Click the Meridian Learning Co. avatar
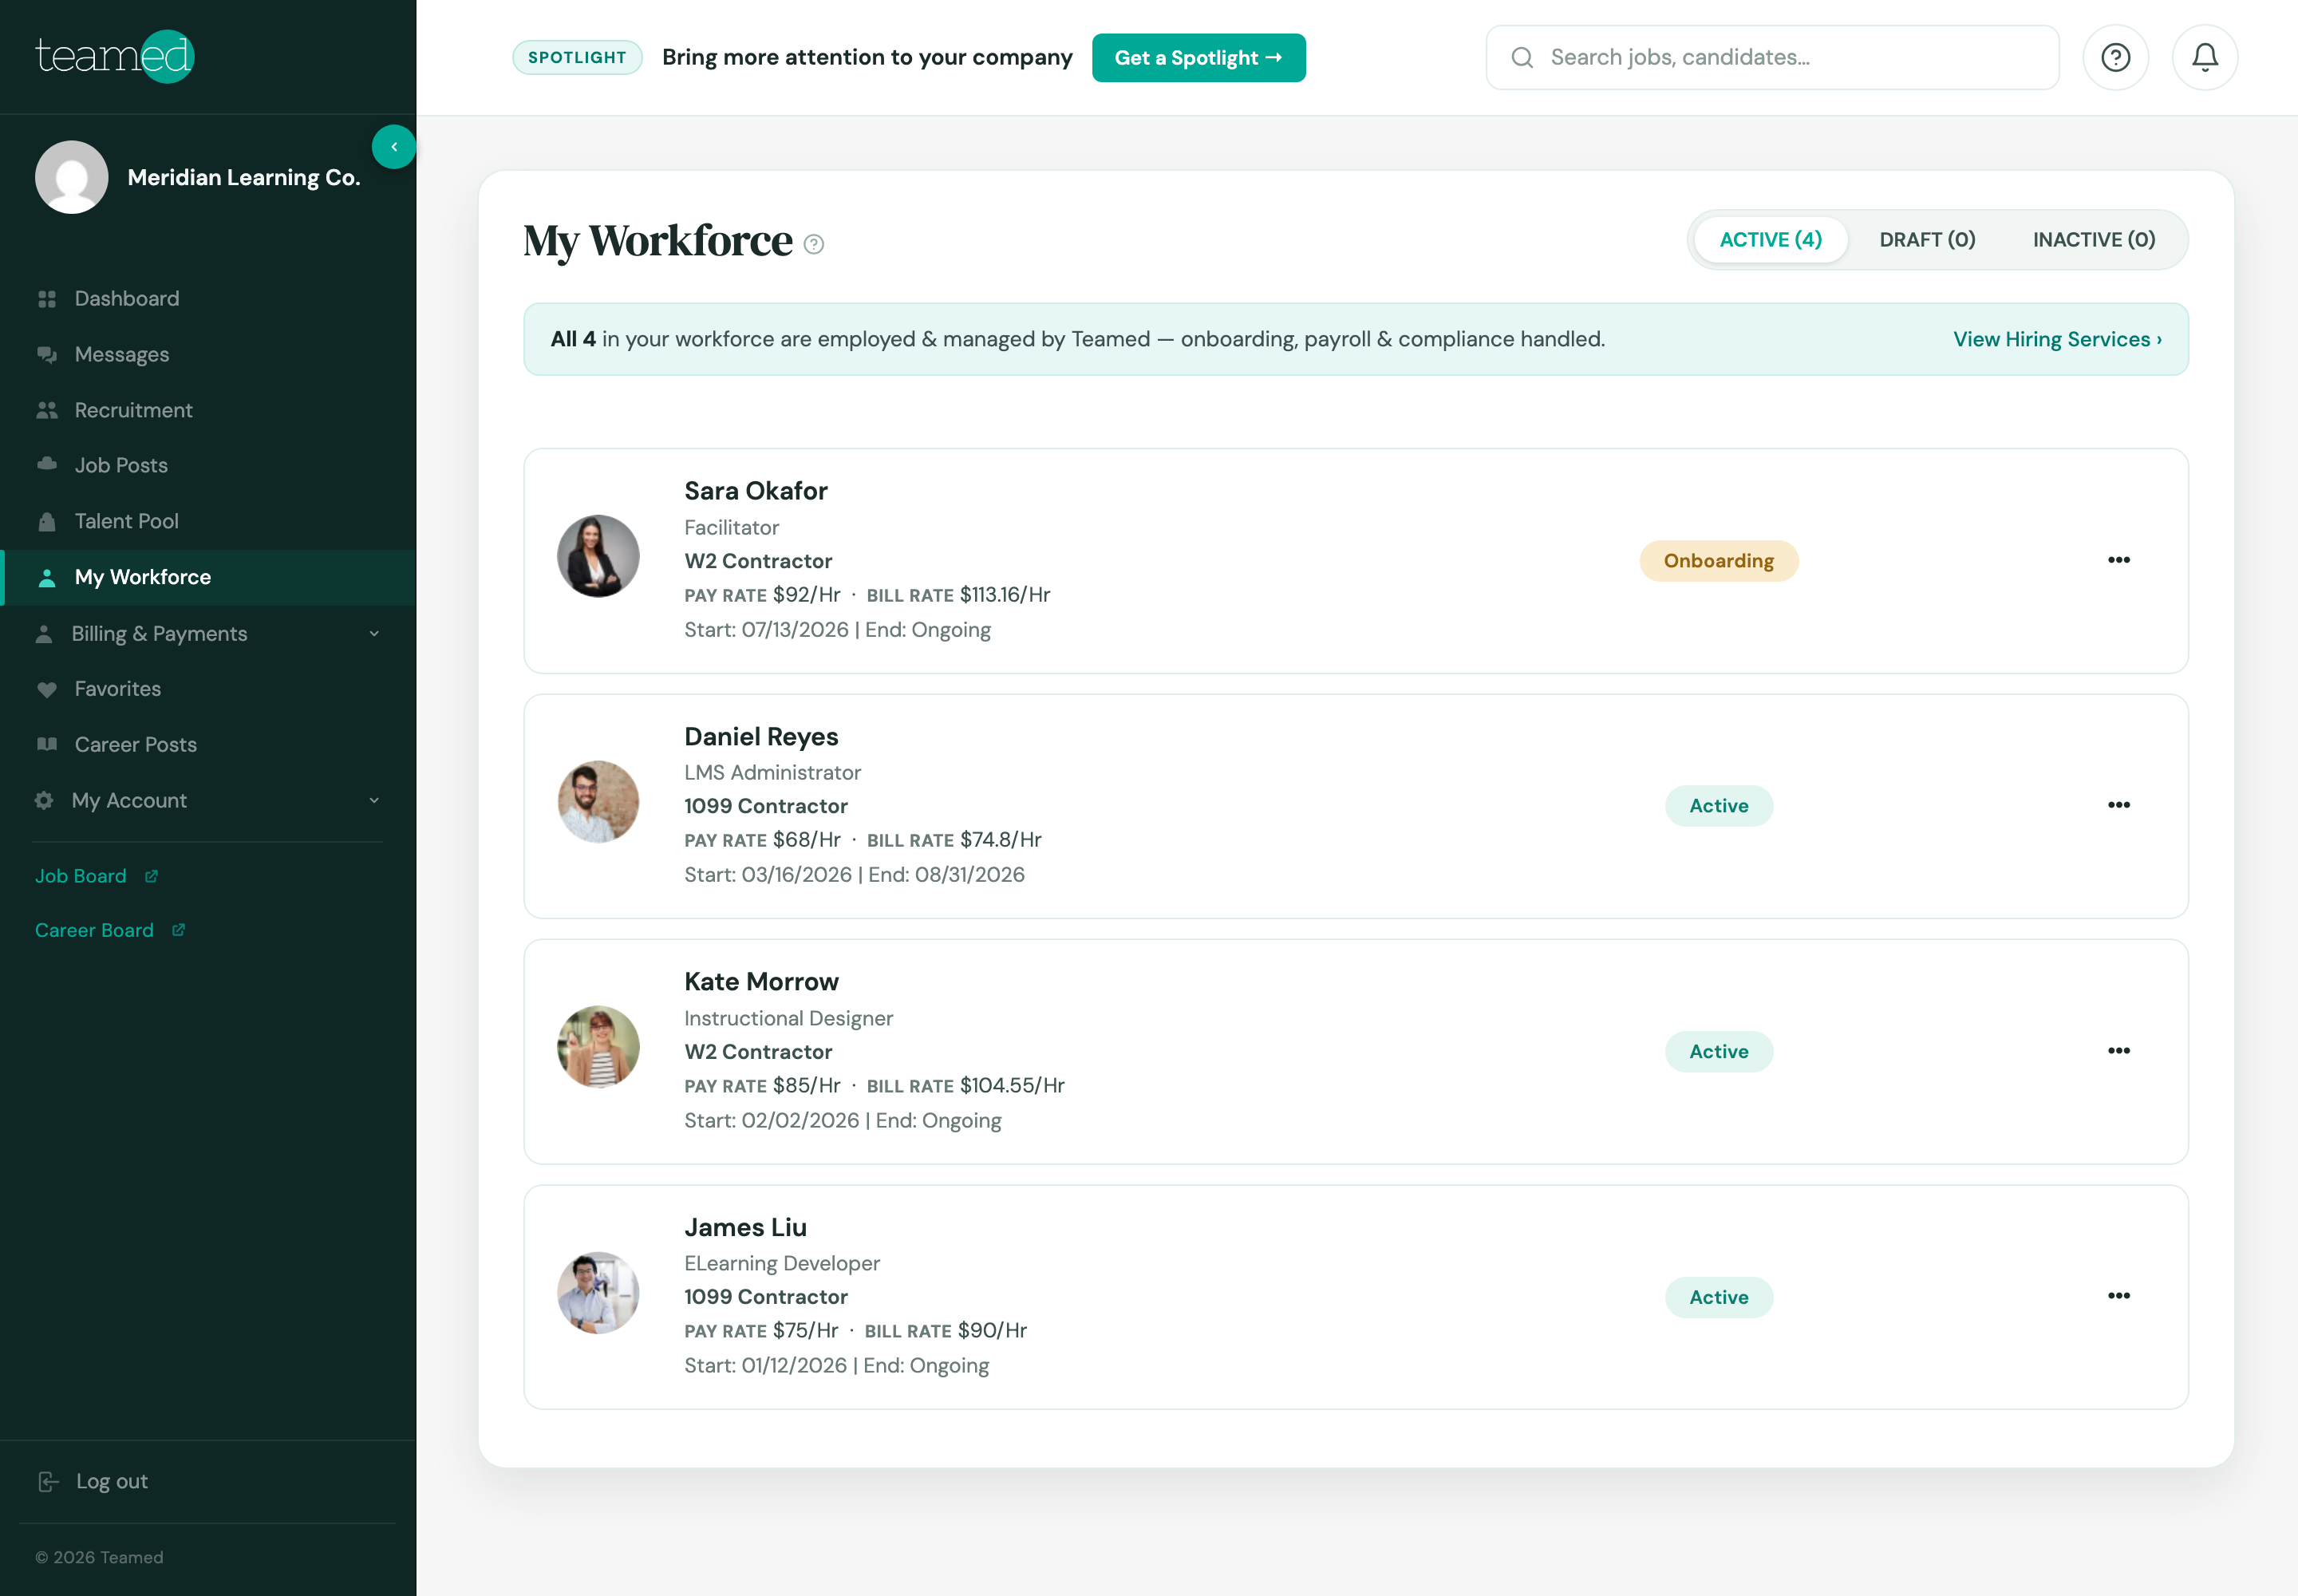 pos(72,177)
